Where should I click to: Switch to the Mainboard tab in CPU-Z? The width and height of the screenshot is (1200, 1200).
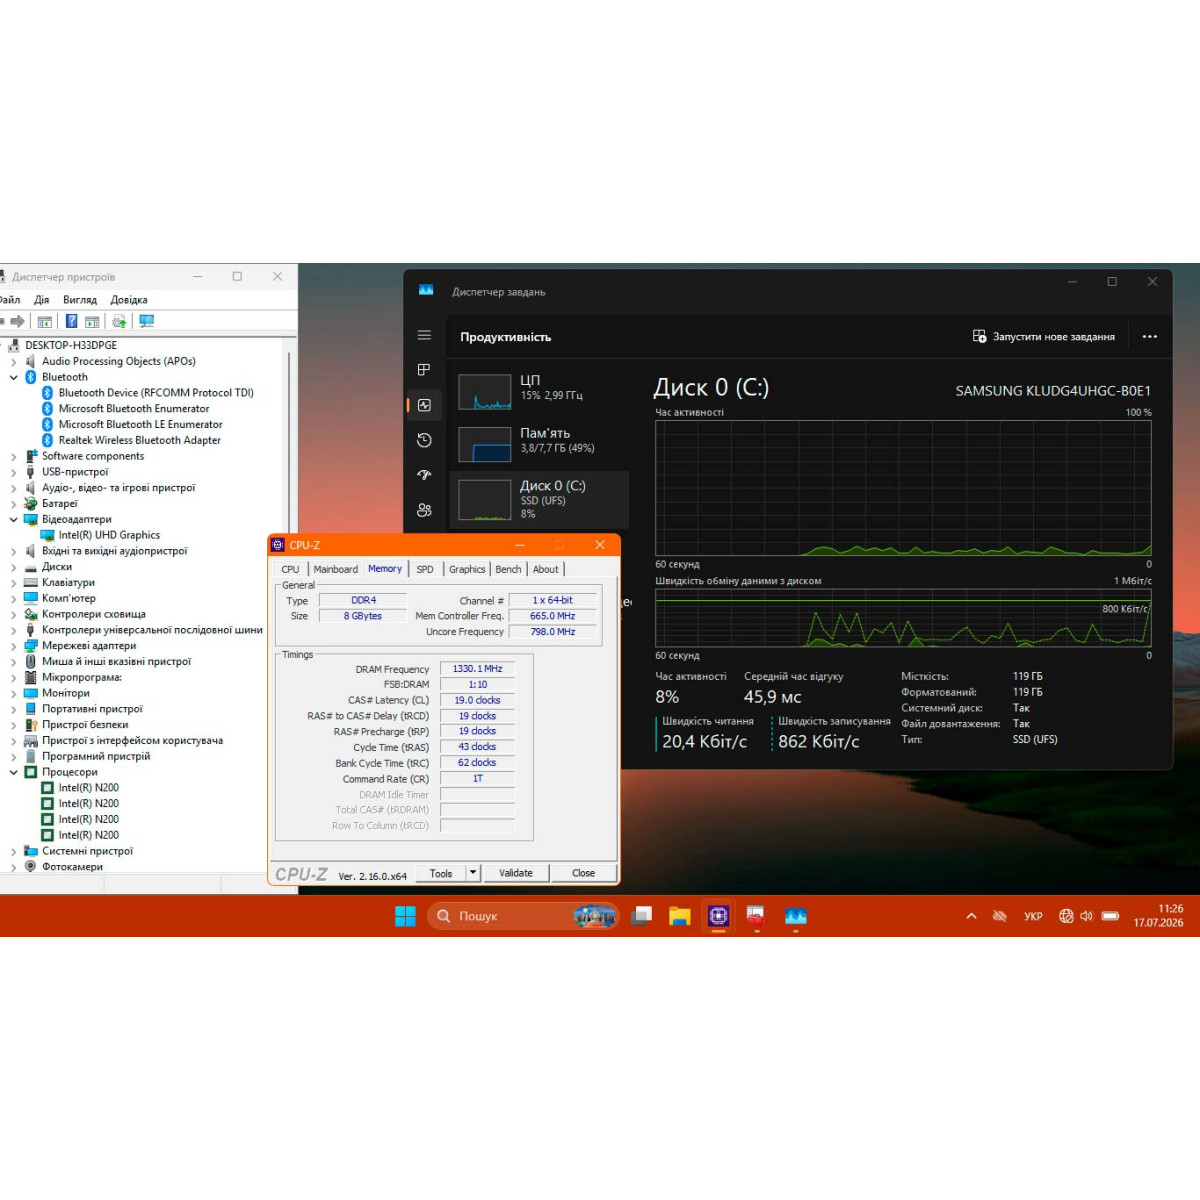(x=335, y=569)
